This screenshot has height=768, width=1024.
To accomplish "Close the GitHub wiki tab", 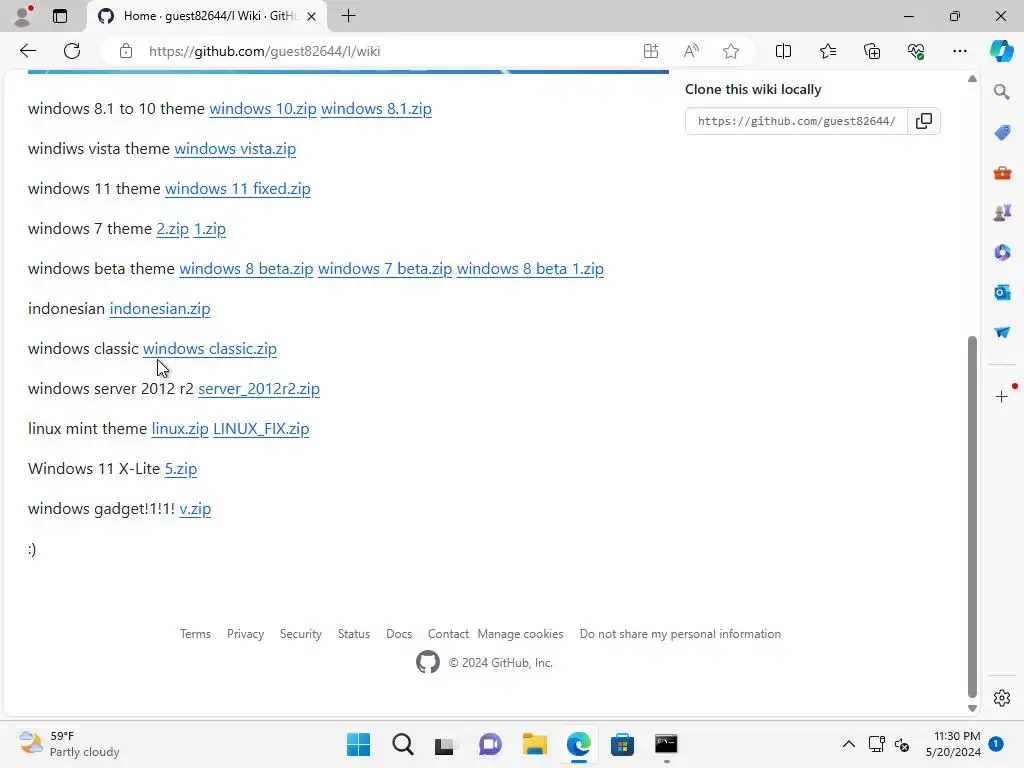I will pyautogui.click(x=312, y=16).
